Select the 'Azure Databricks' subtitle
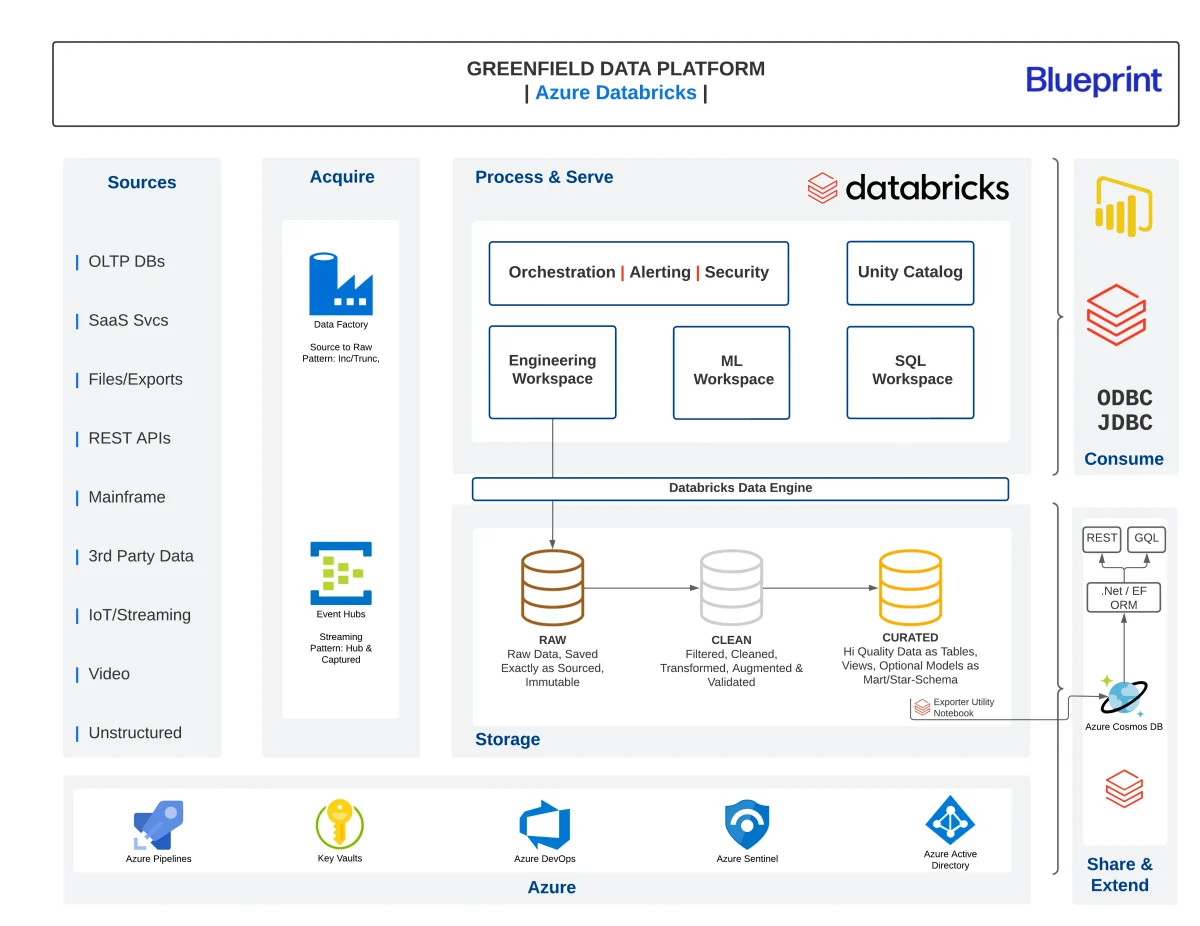Viewport: 1200px width, 926px height. [616, 93]
